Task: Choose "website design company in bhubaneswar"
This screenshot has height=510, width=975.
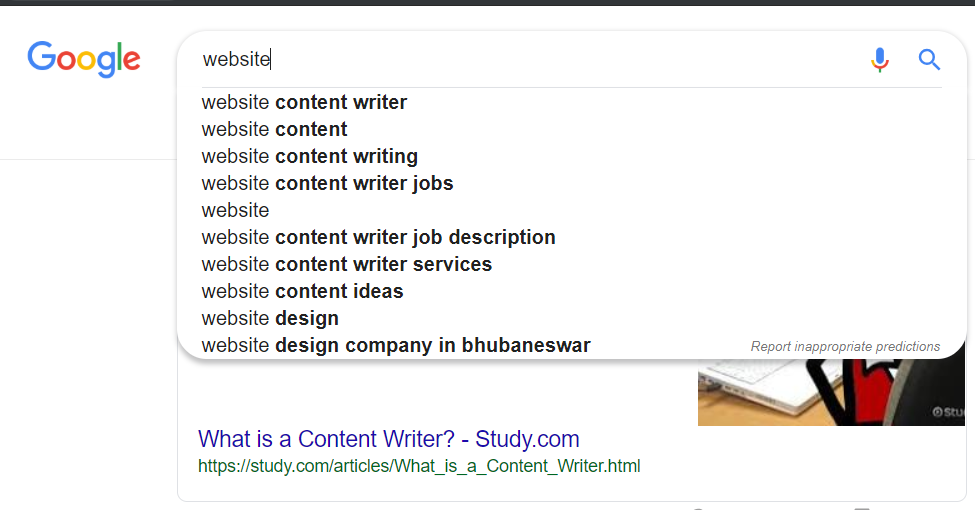Action: (x=395, y=345)
